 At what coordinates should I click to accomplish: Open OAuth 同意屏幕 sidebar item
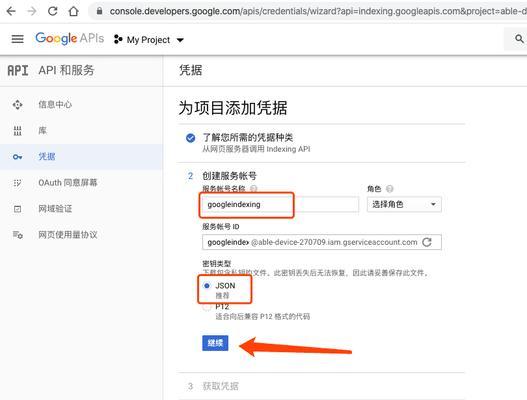click(x=68, y=183)
